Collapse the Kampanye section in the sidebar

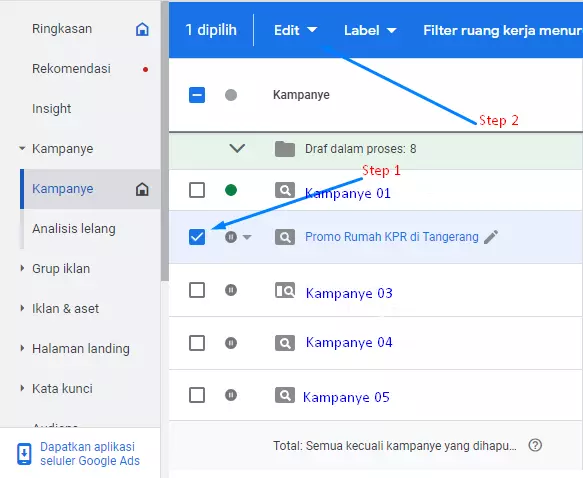[22, 149]
